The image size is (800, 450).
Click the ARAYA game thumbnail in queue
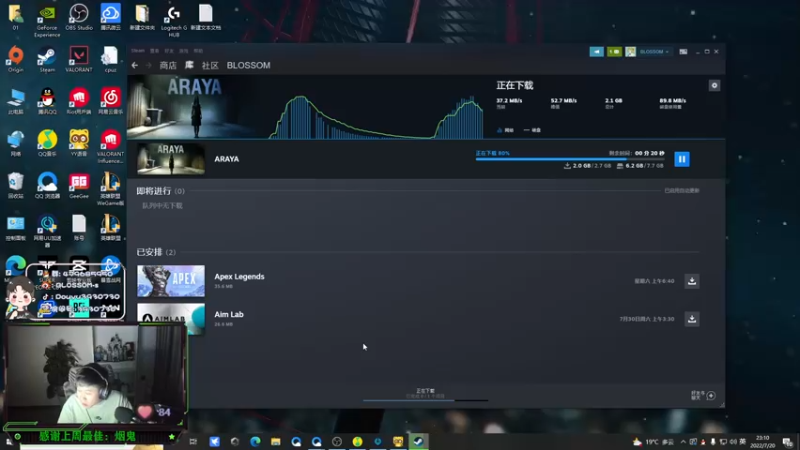[171, 159]
